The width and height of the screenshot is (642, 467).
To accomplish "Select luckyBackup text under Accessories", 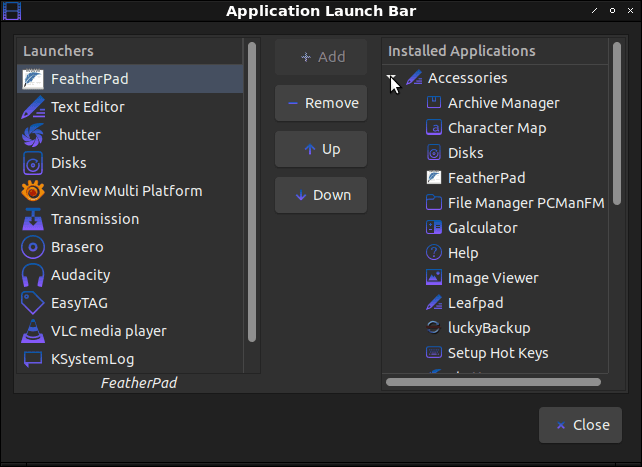I will coord(489,328).
